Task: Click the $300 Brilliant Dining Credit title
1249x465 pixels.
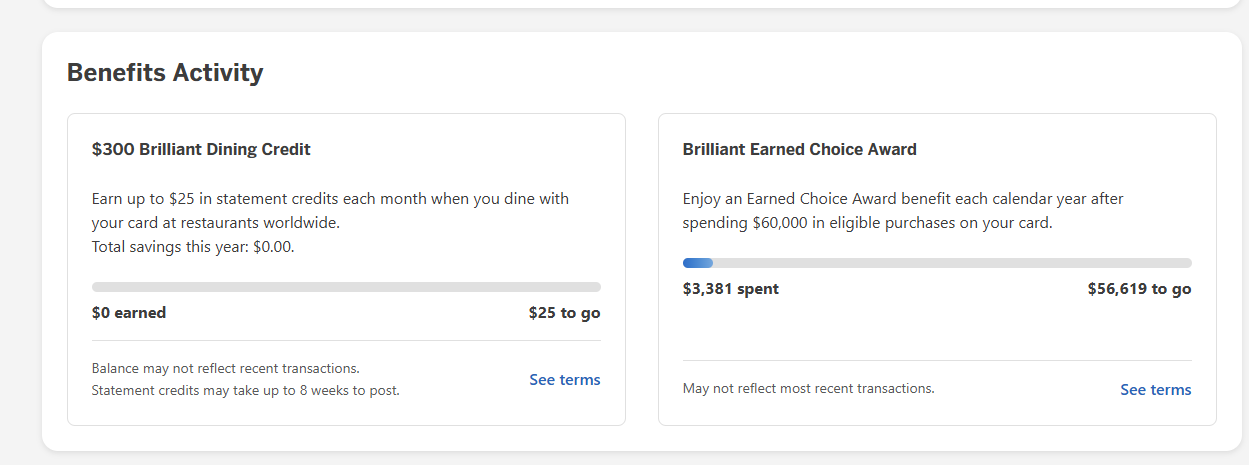Action: [201, 149]
